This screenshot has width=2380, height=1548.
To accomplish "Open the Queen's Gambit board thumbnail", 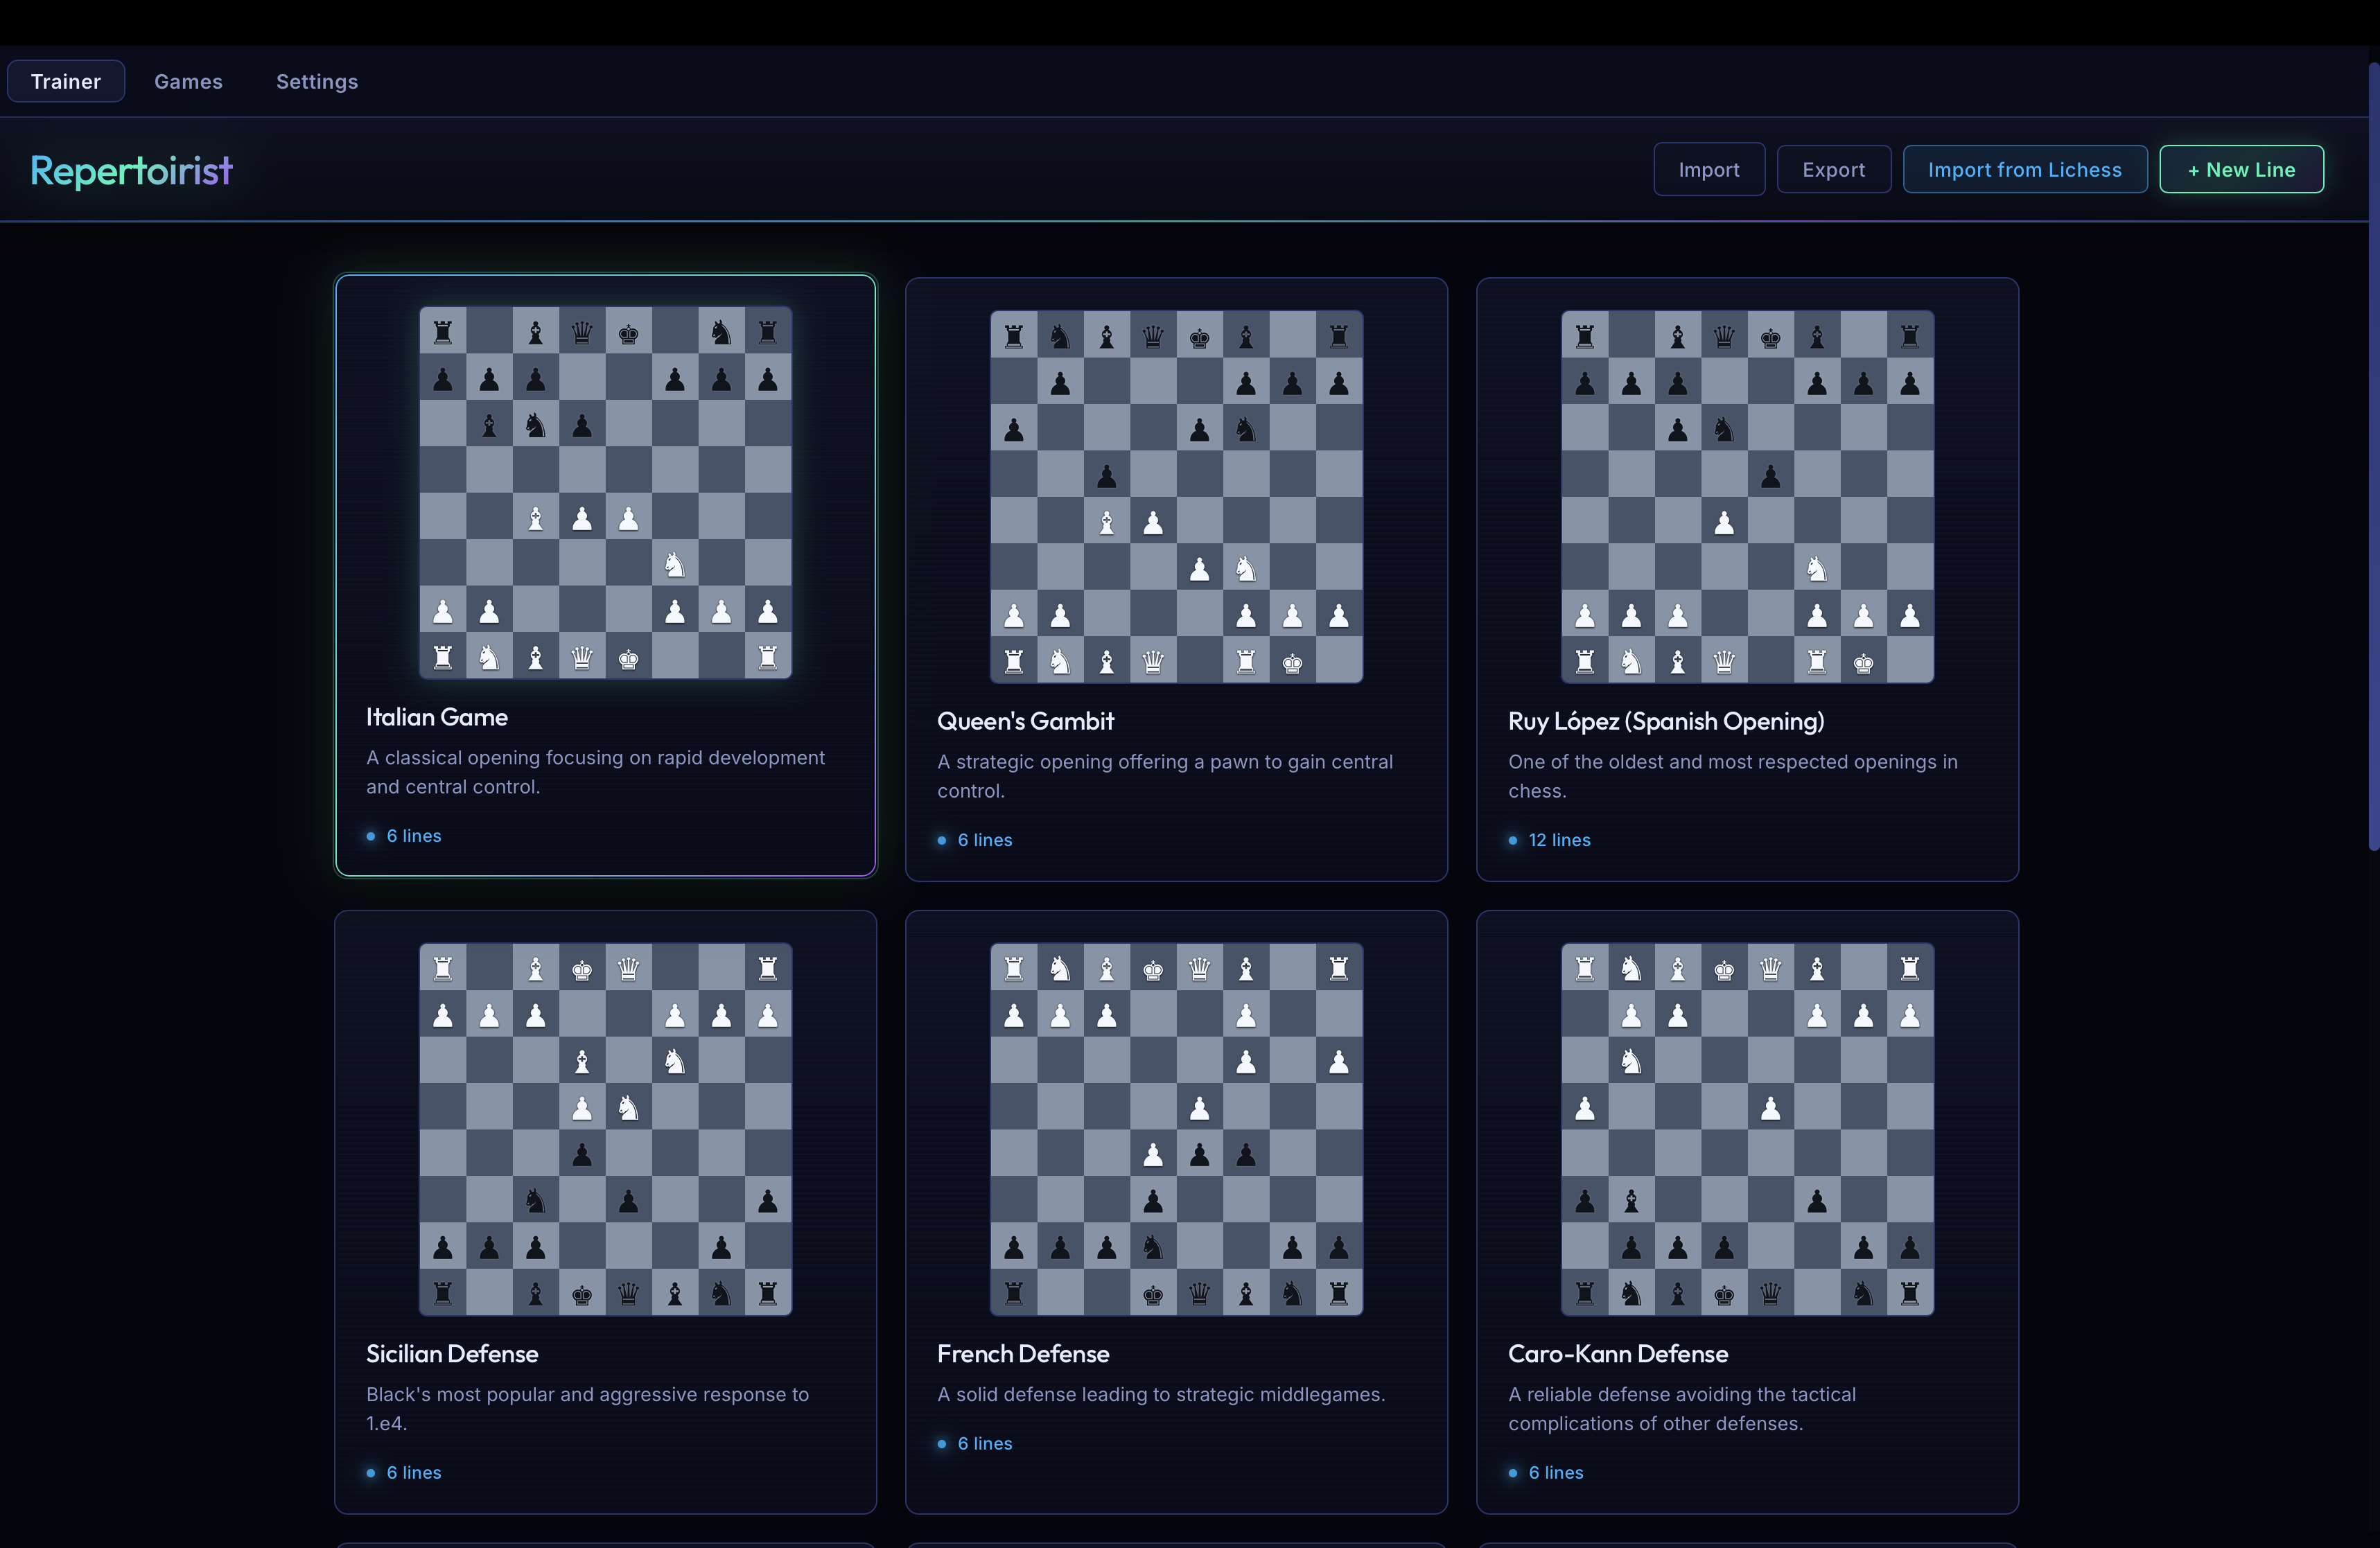I will coord(1176,497).
